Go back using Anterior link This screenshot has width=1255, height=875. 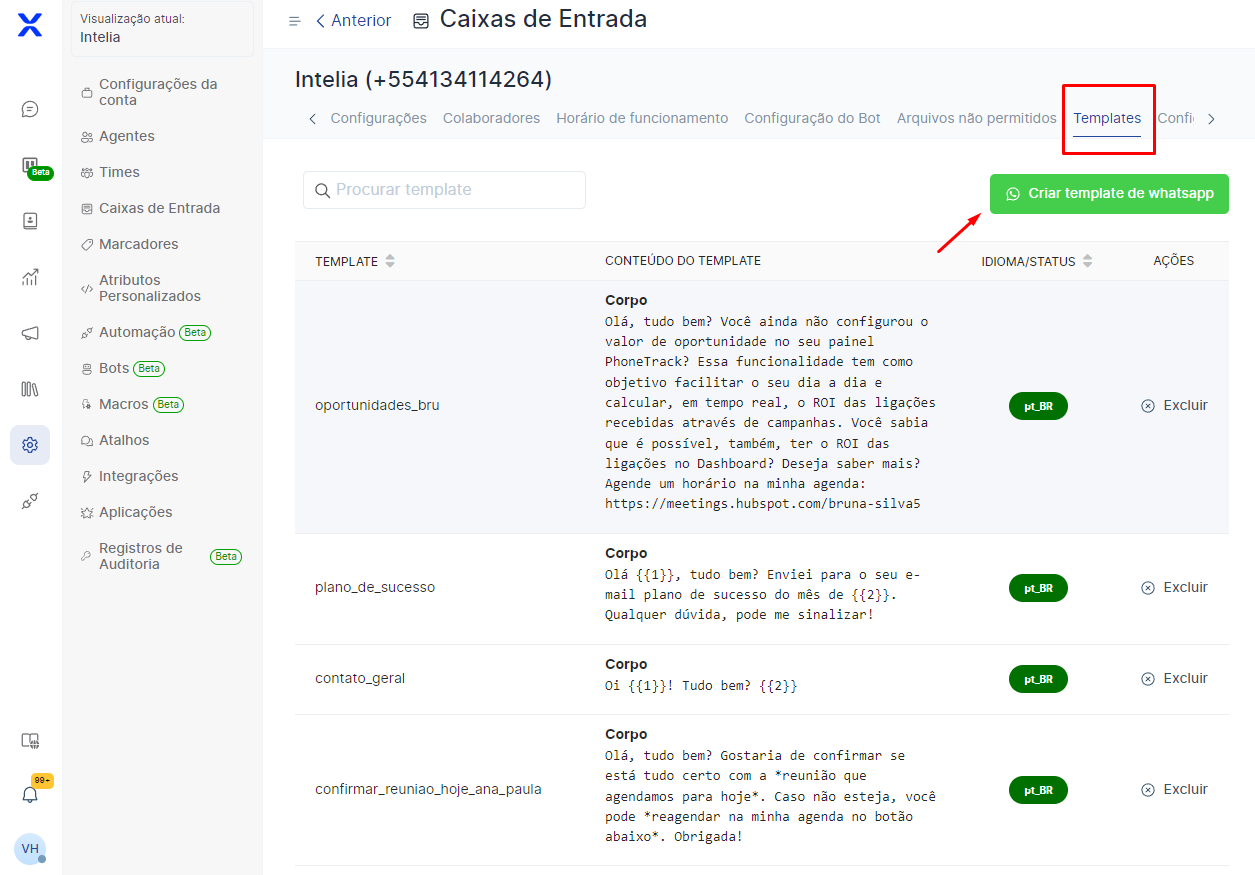[353, 21]
